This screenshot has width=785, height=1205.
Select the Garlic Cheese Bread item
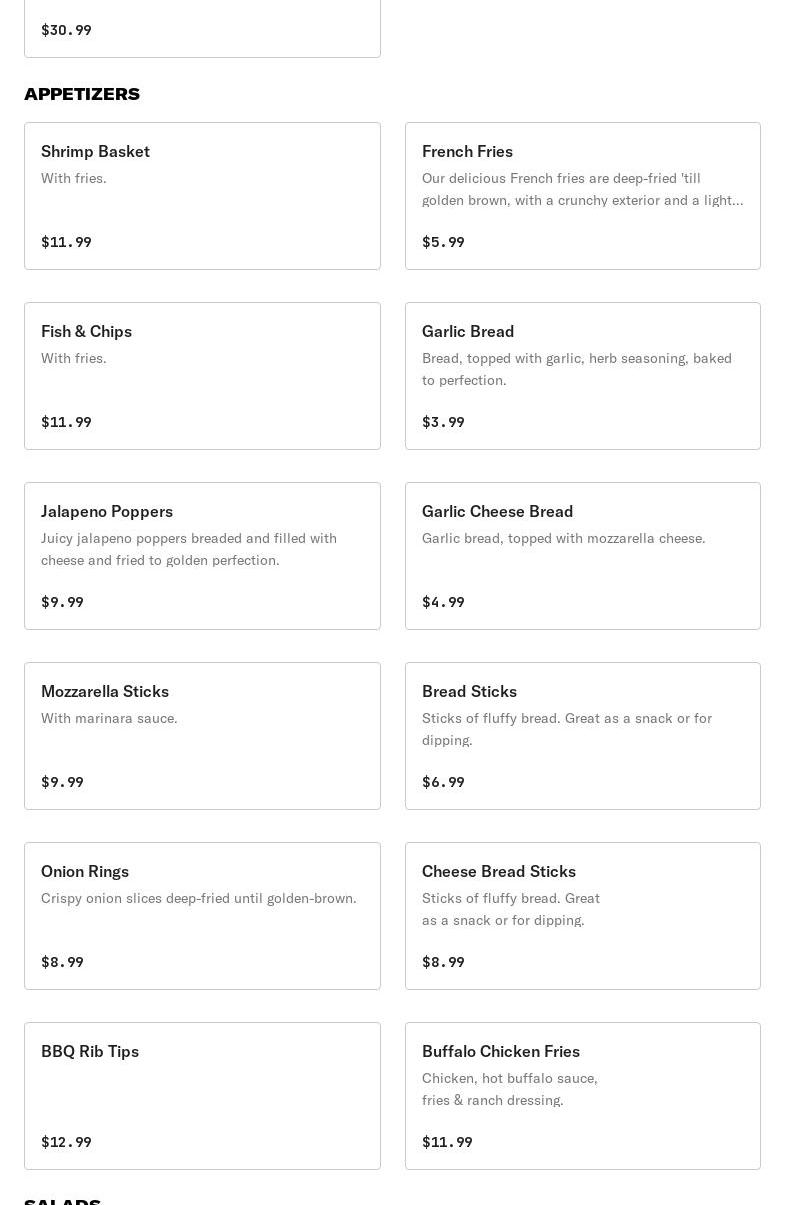[582, 556]
